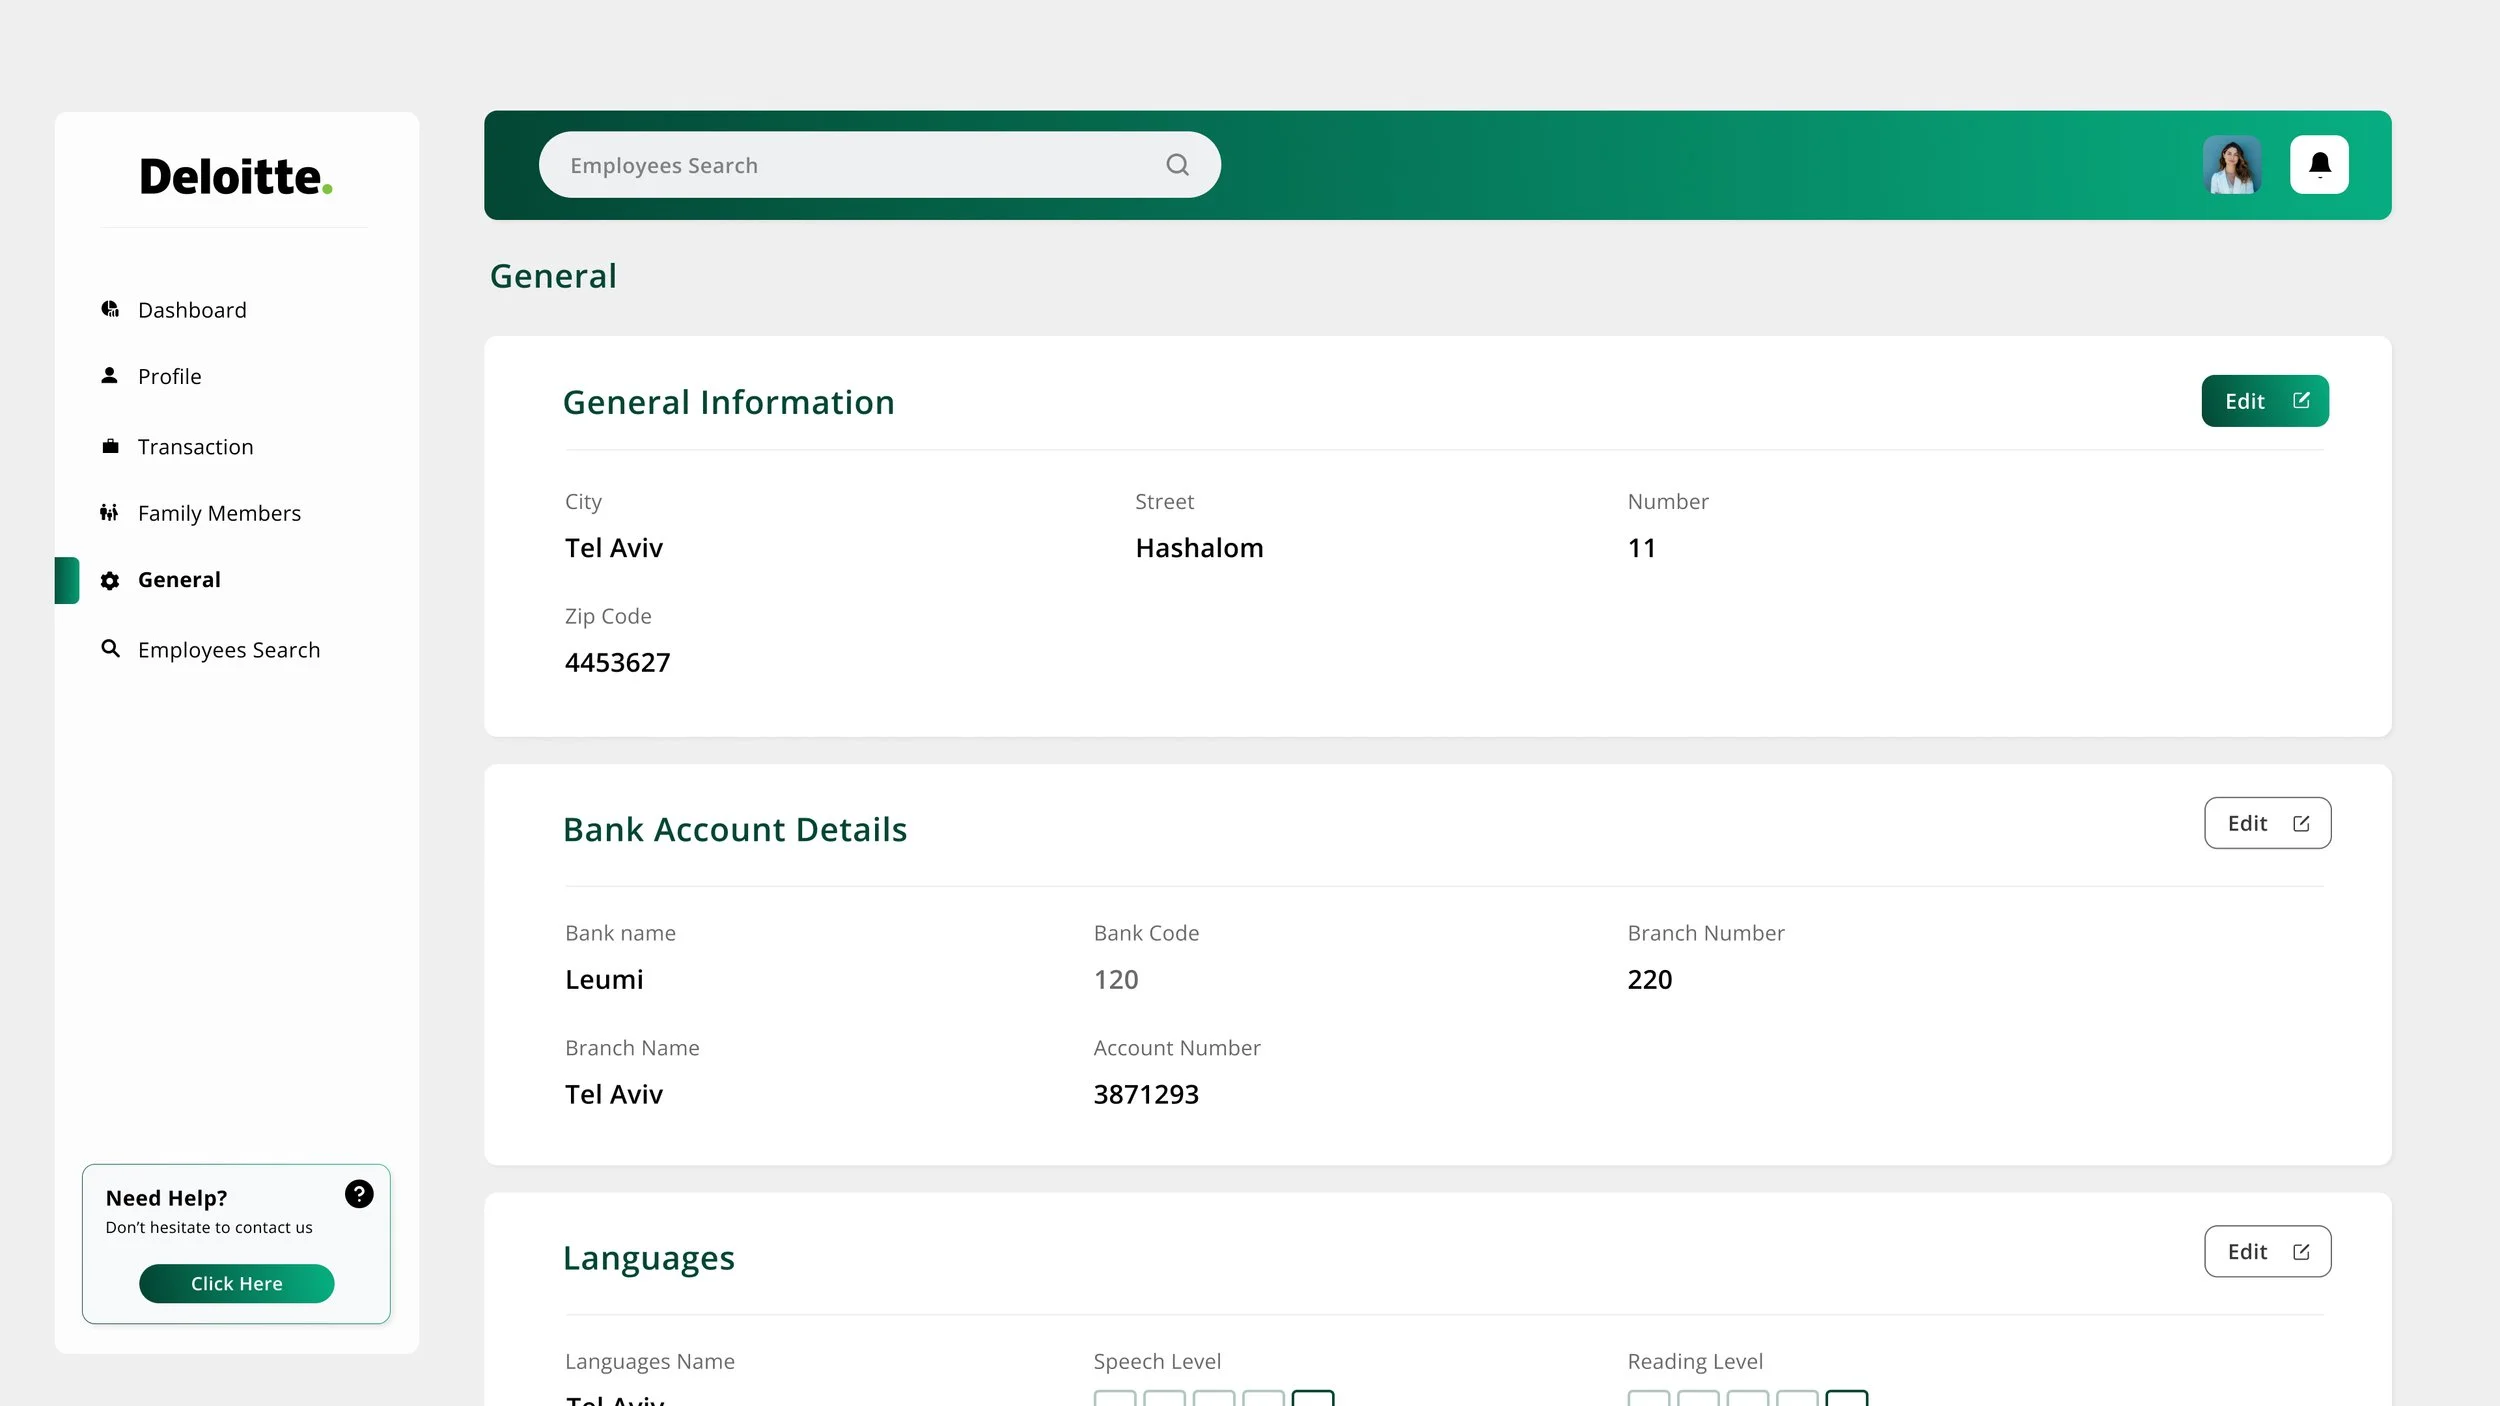Click the search magnifier icon in search bar
Screen dimensions: 2500x1406
point(1177,165)
